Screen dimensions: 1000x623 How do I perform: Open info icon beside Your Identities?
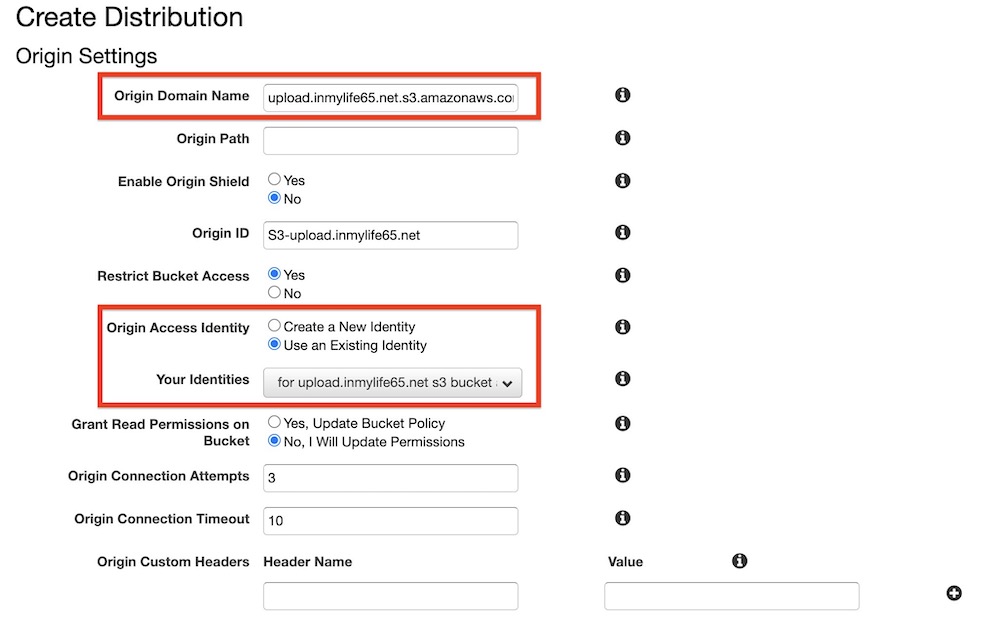pos(622,378)
